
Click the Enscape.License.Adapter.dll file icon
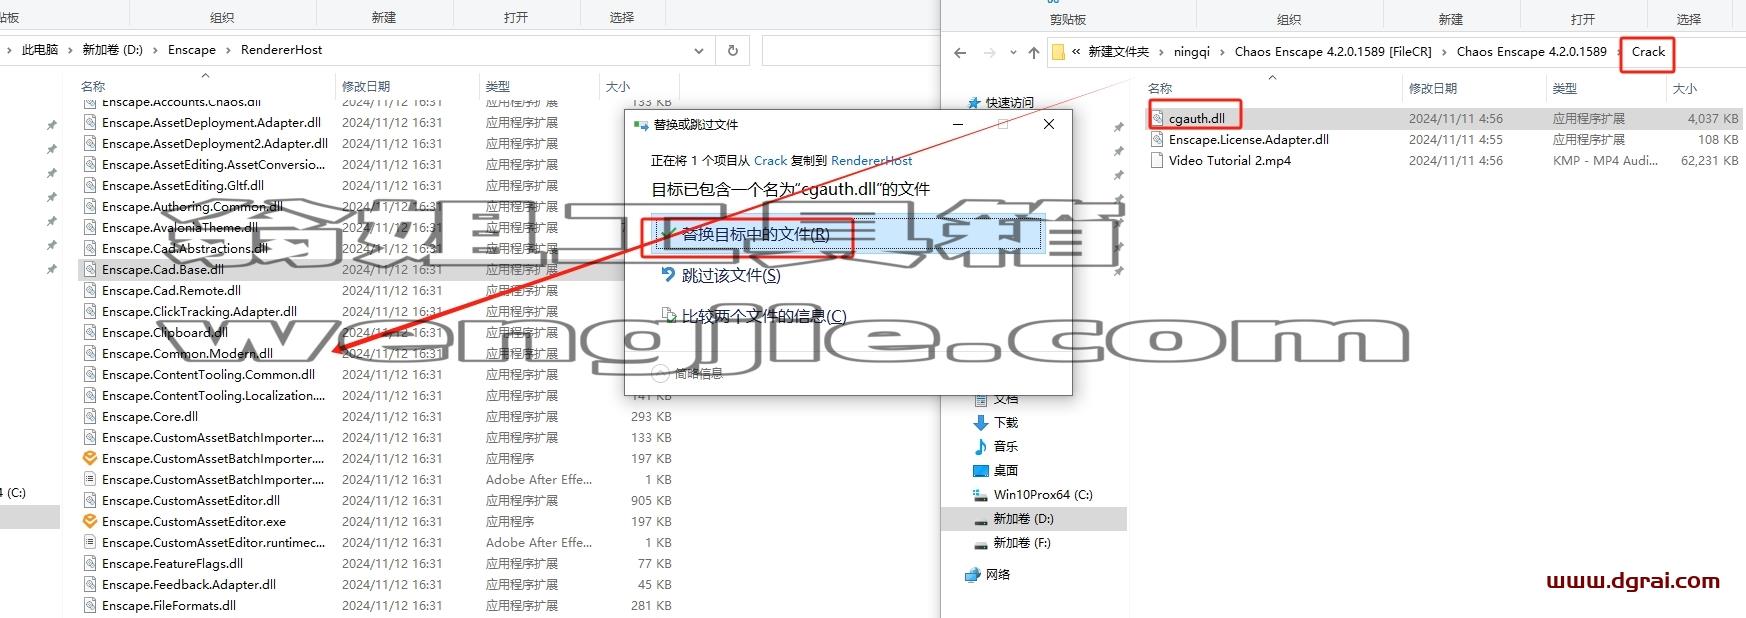(1158, 140)
